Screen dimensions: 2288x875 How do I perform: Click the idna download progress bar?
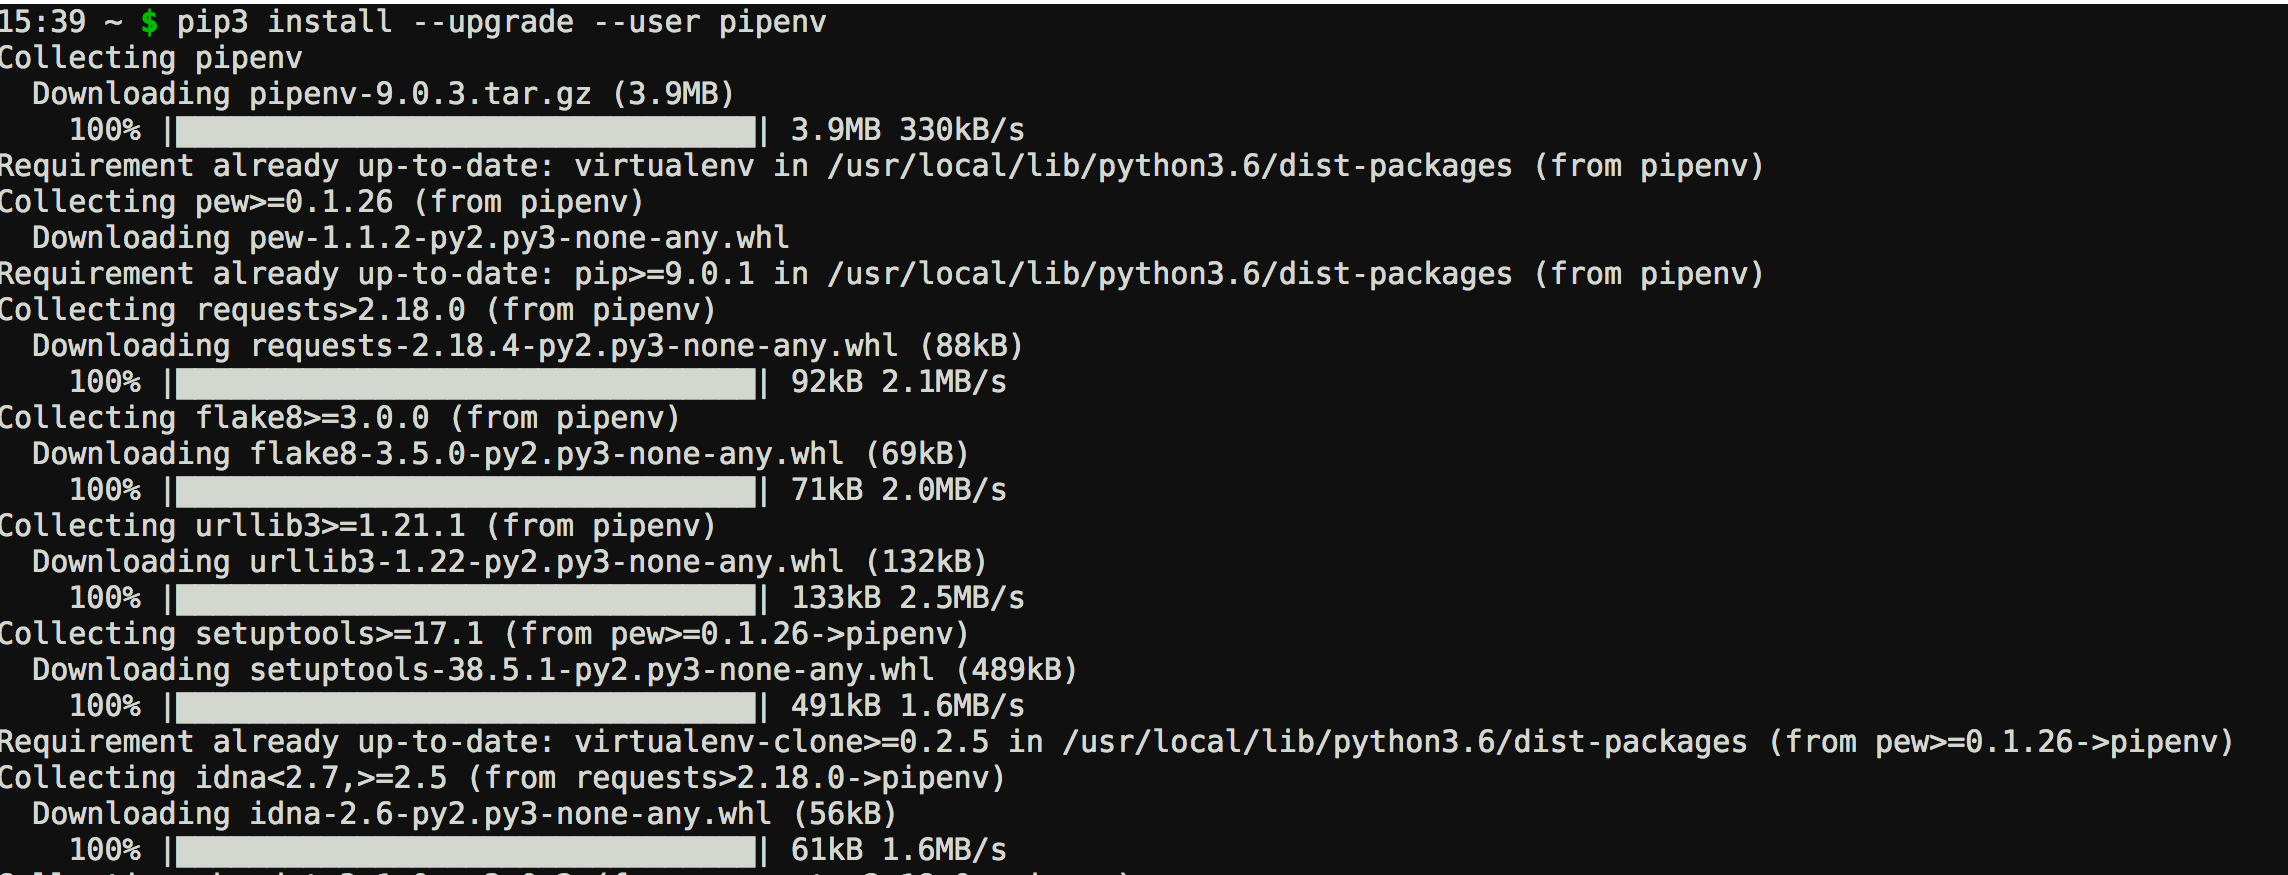click(x=466, y=851)
